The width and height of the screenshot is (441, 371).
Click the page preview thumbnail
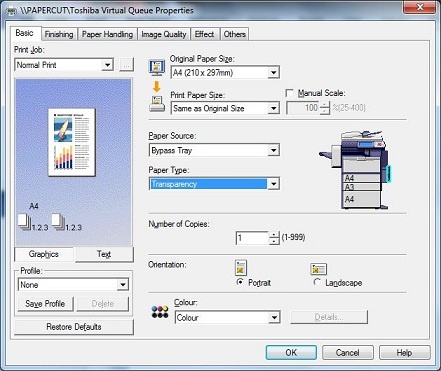(x=72, y=142)
